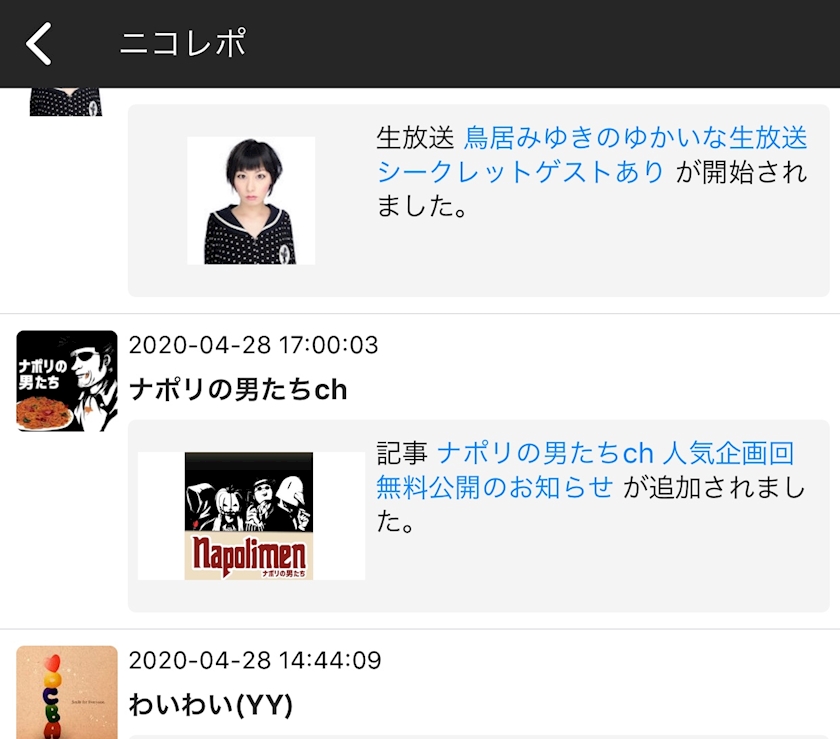Go back using the header back arrow

coord(39,43)
